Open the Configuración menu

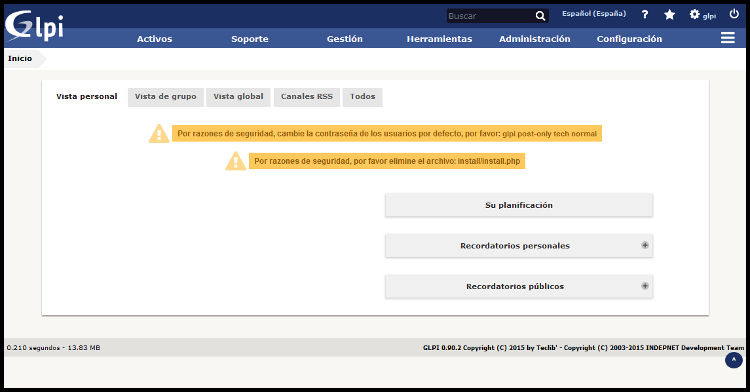click(x=629, y=39)
